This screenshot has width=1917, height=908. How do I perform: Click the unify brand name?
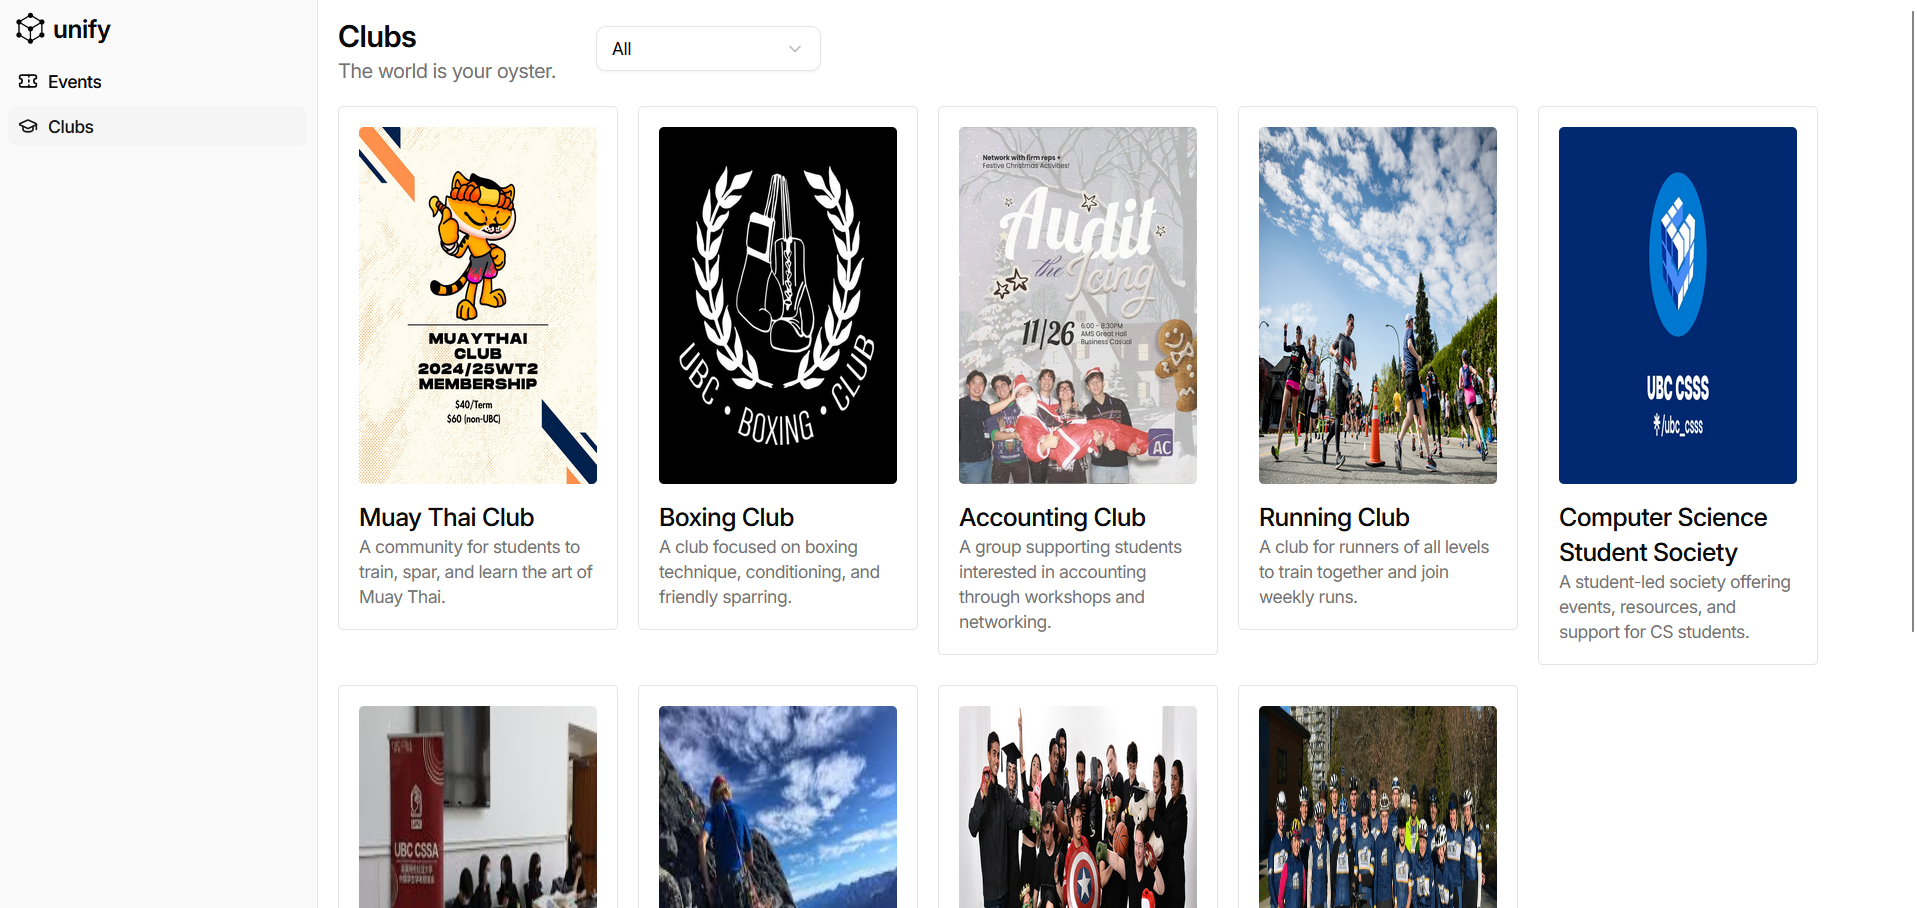click(x=82, y=30)
